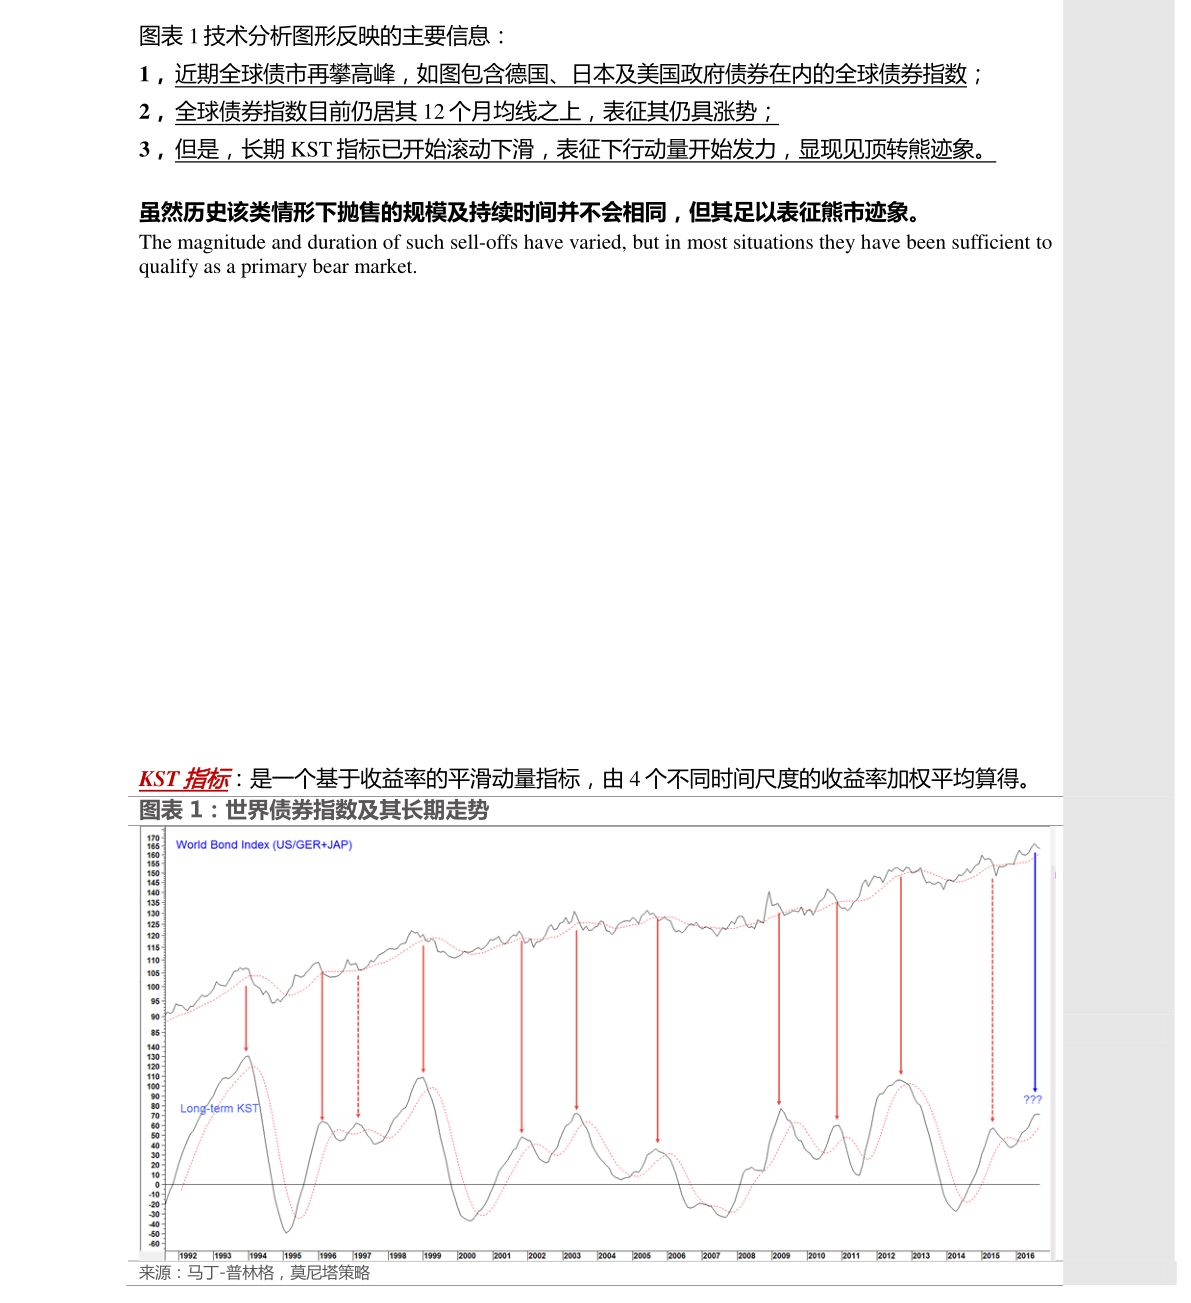
Task: Click the 170 value on the y-axis
Action: (x=154, y=838)
